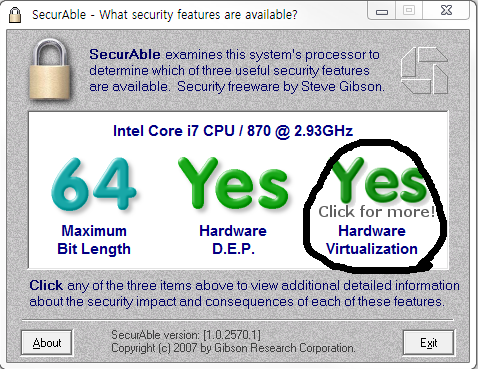Exit the SecurAble application
Viewport: 478px width, 369px height.
(x=428, y=343)
